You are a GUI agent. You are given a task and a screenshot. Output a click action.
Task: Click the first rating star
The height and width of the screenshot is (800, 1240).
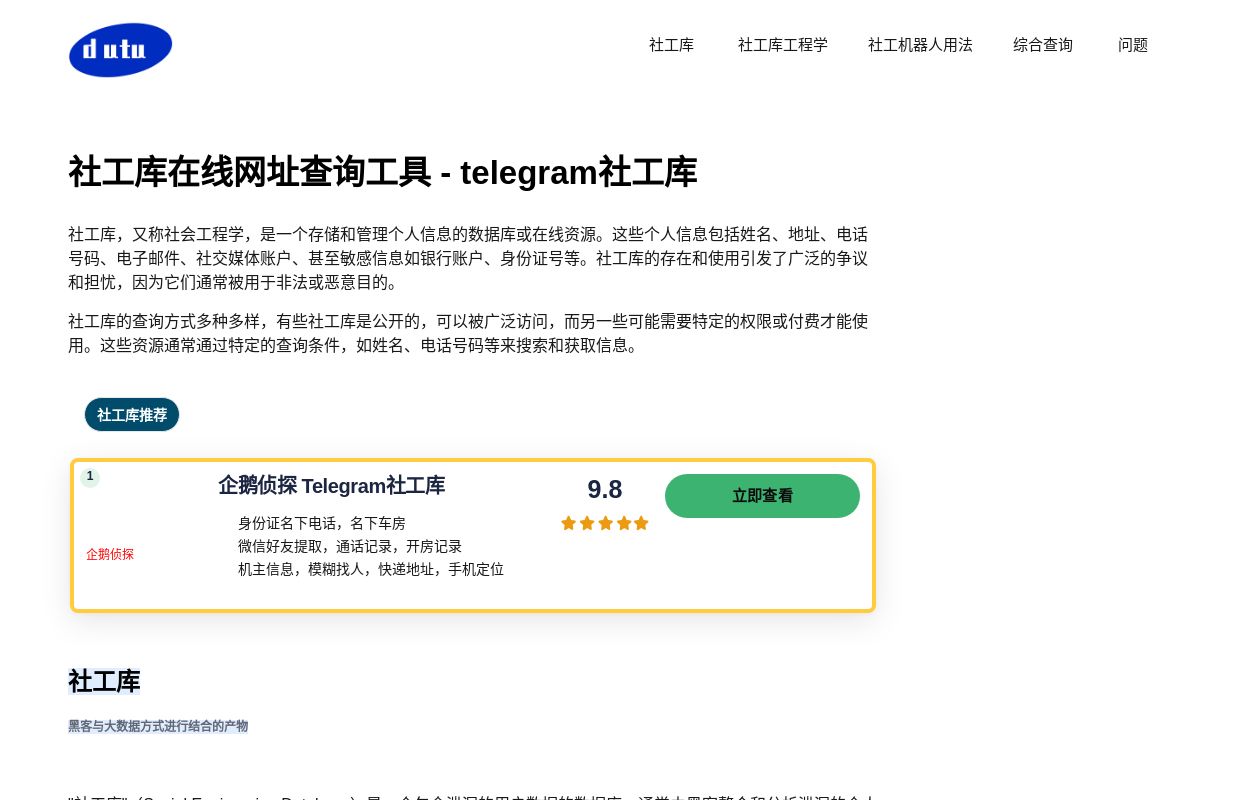point(568,523)
